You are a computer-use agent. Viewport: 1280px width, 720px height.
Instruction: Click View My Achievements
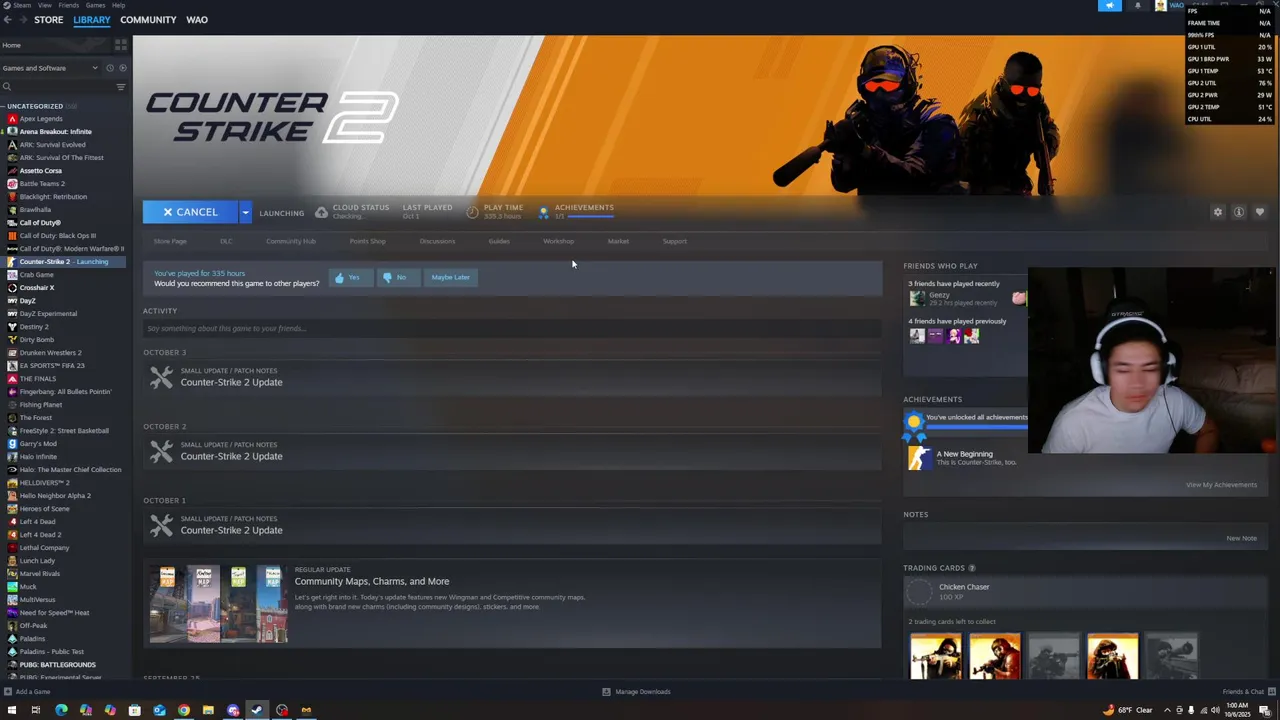pos(1221,485)
